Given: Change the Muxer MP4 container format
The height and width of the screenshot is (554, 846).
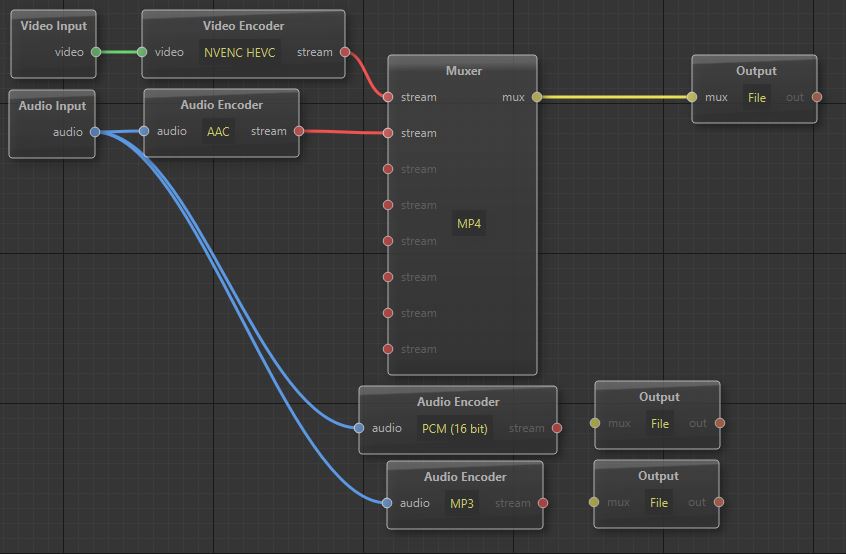Looking at the screenshot, I should 469,223.
